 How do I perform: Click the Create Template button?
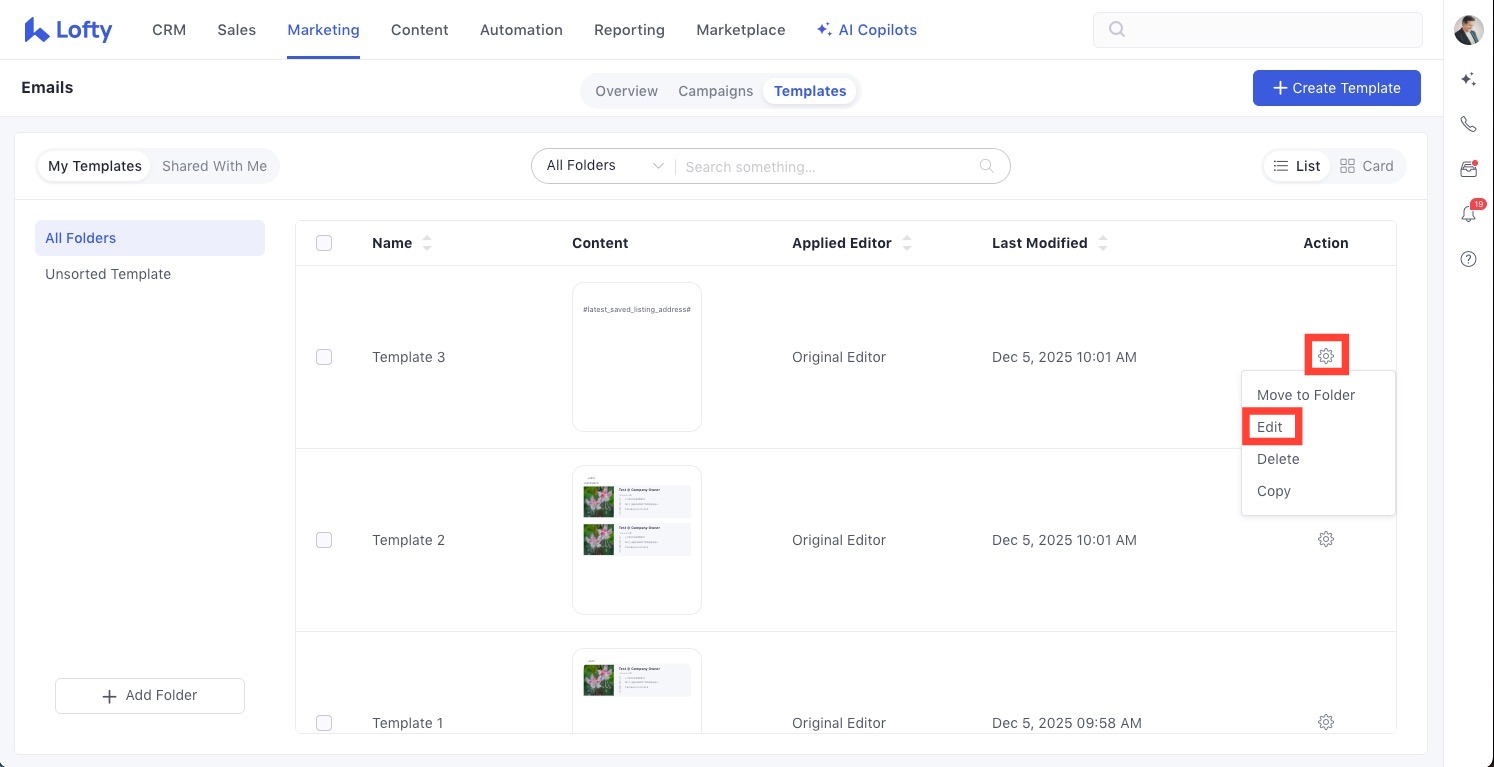(x=1336, y=88)
